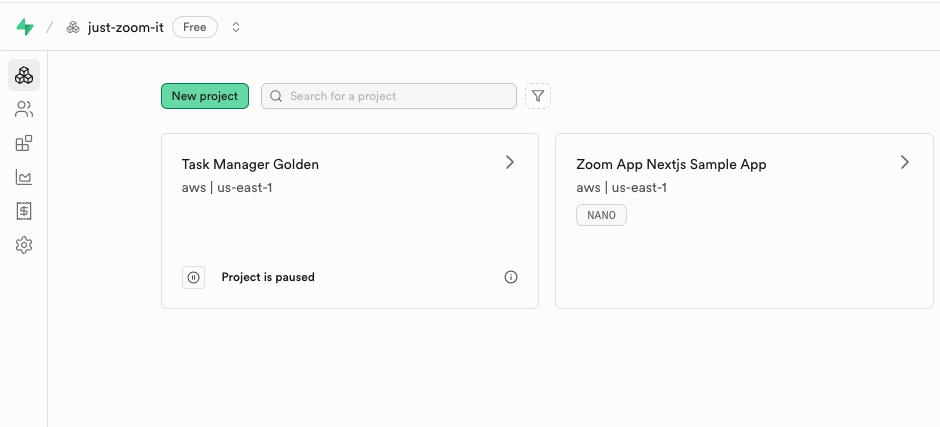The width and height of the screenshot is (940, 427).
Task: Click the filter funnel icon
Action: [538, 96]
